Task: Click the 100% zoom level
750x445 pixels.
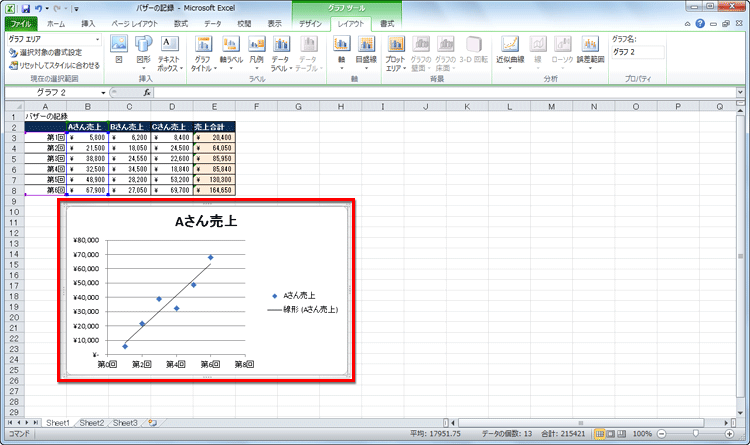Action: (x=642, y=434)
